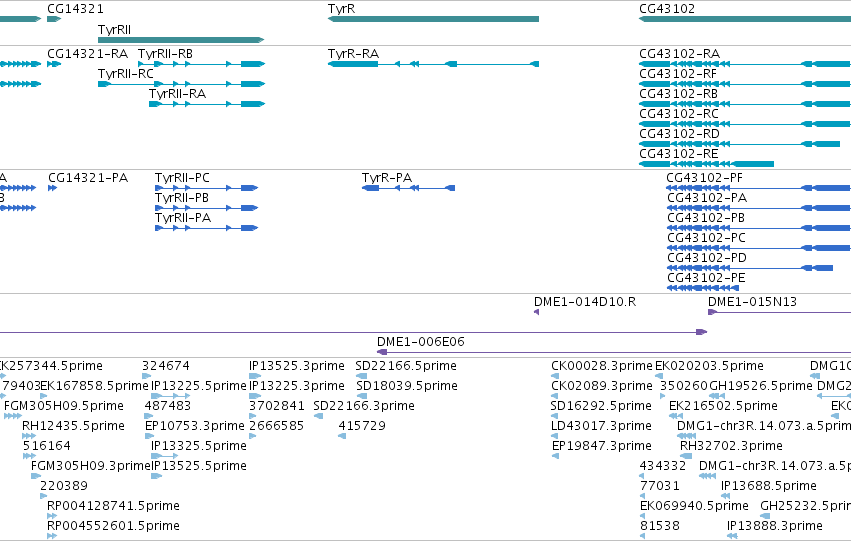Screen dimensions: 851x541
Task: Select the FGM305H09.3prime EST label
Action: (x=91, y=467)
